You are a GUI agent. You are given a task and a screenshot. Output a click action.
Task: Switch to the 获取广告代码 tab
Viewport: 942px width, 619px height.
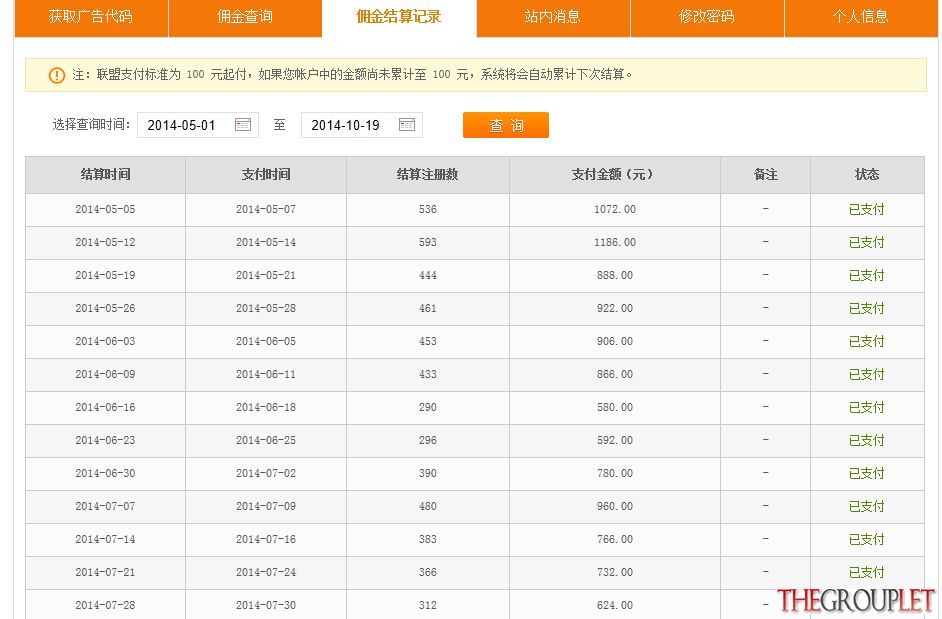click(91, 18)
